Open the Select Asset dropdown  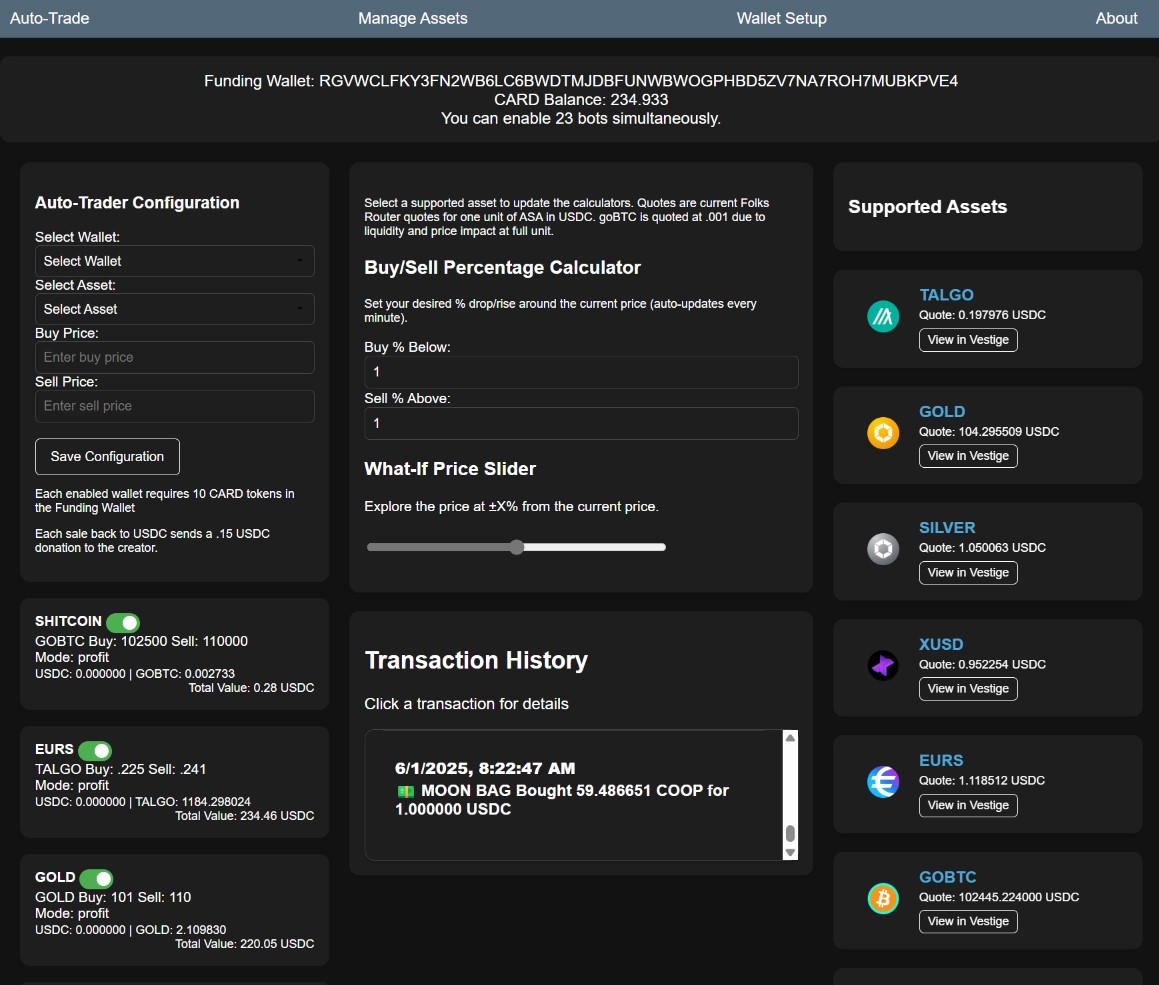175,309
